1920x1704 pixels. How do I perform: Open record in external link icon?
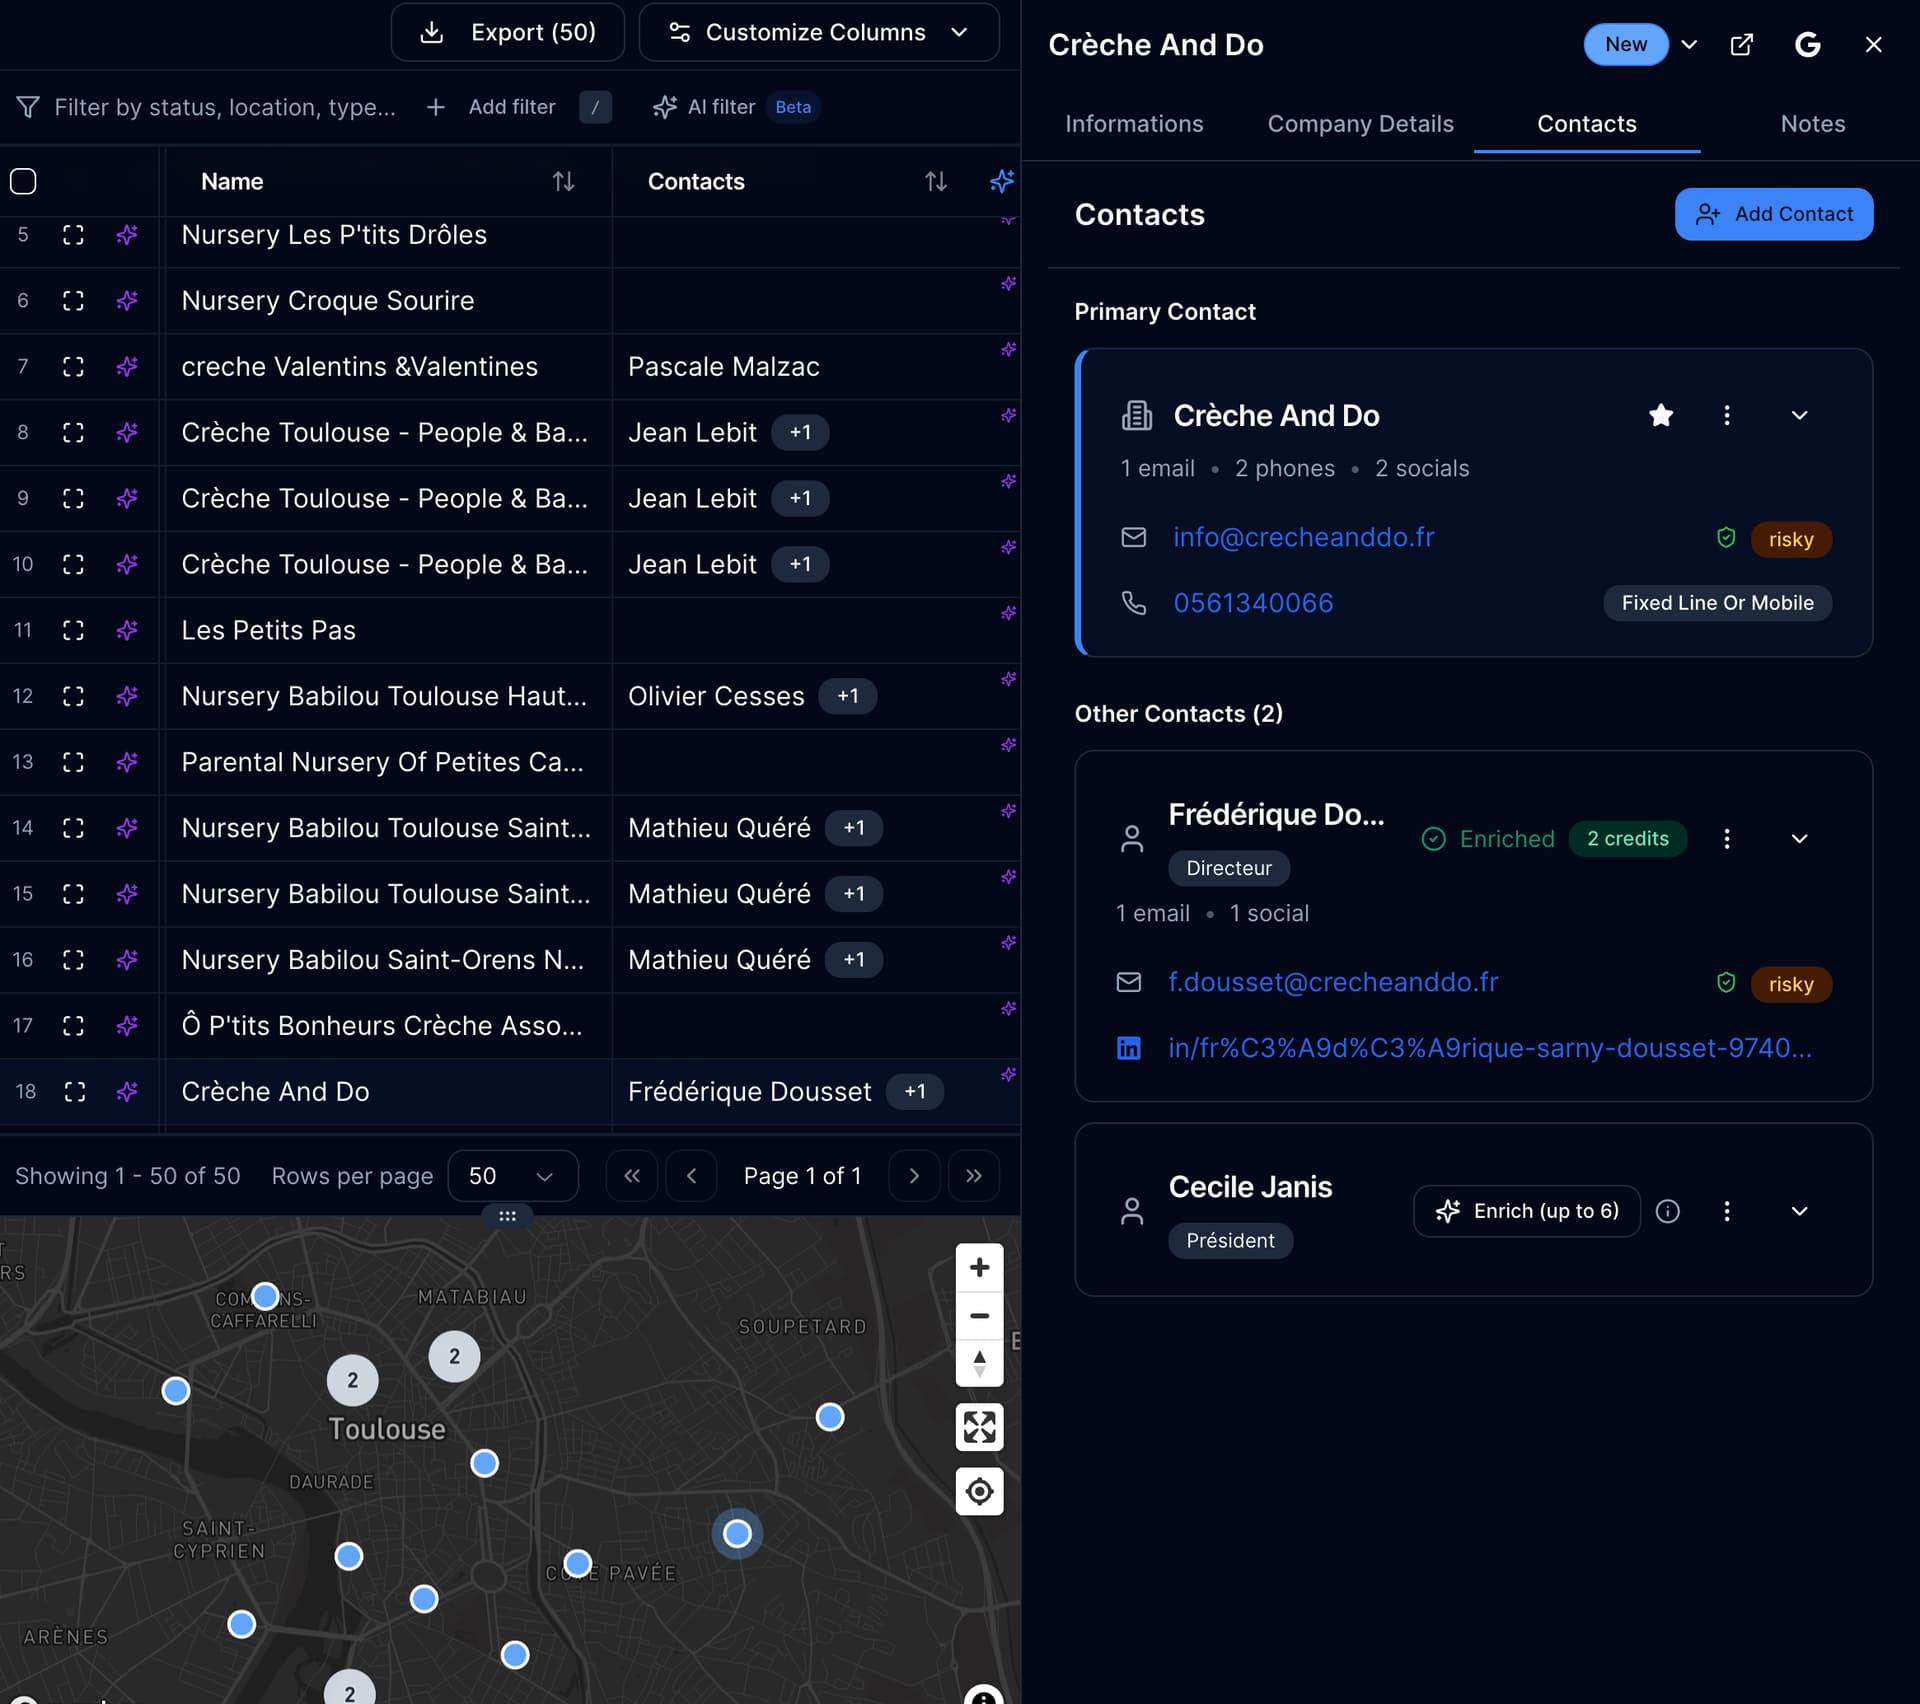(1741, 45)
